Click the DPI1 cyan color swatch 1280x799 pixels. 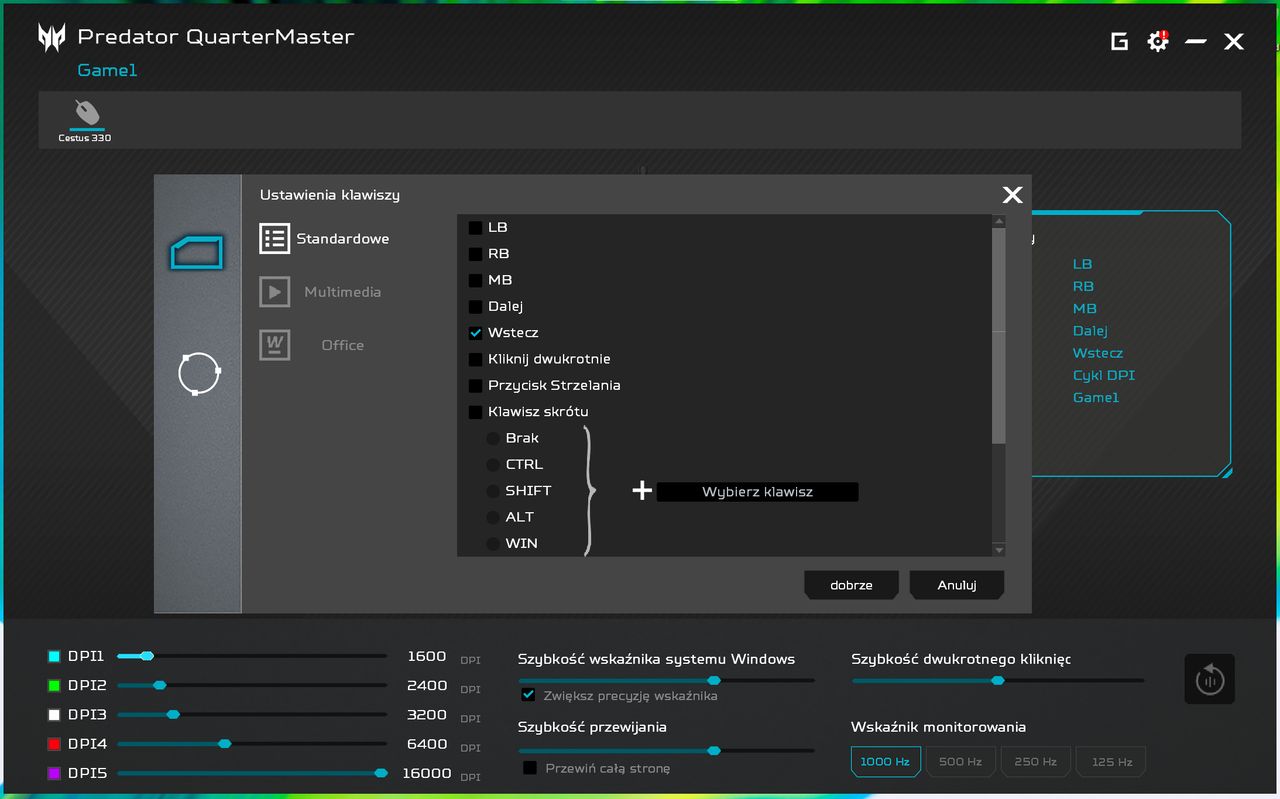point(54,657)
